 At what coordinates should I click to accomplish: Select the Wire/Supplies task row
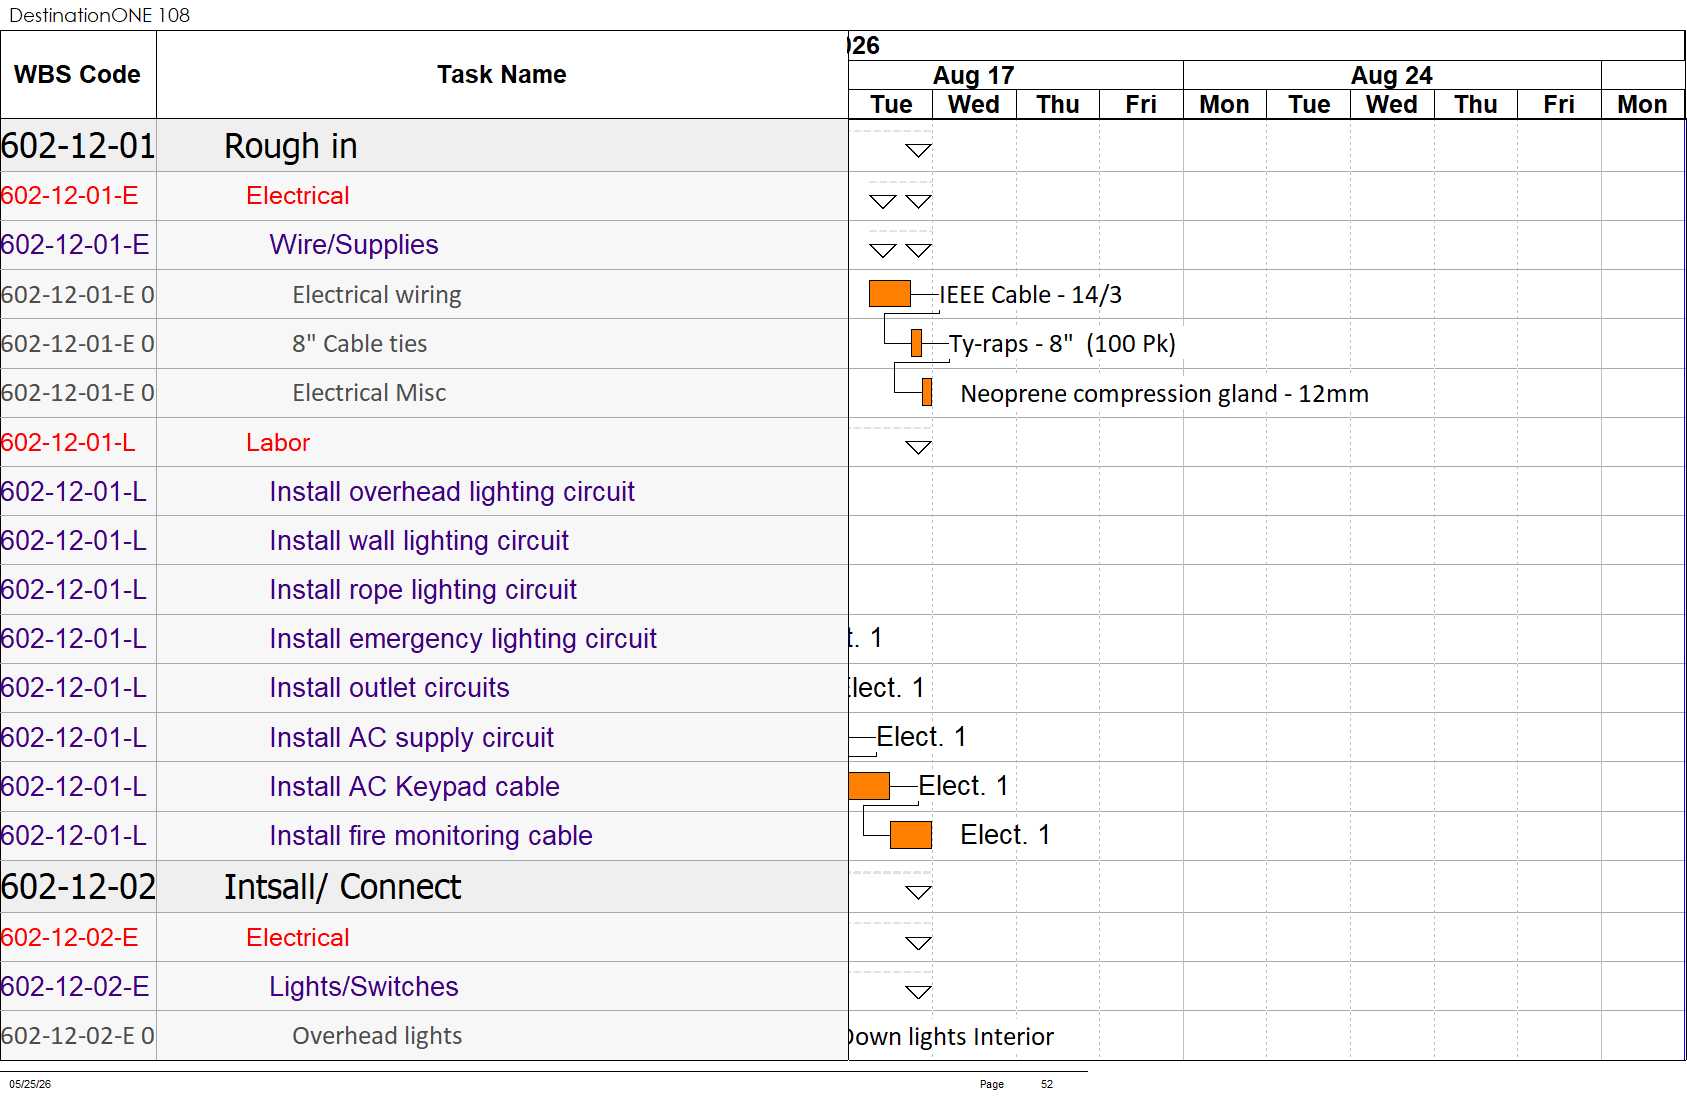click(x=424, y=245)
